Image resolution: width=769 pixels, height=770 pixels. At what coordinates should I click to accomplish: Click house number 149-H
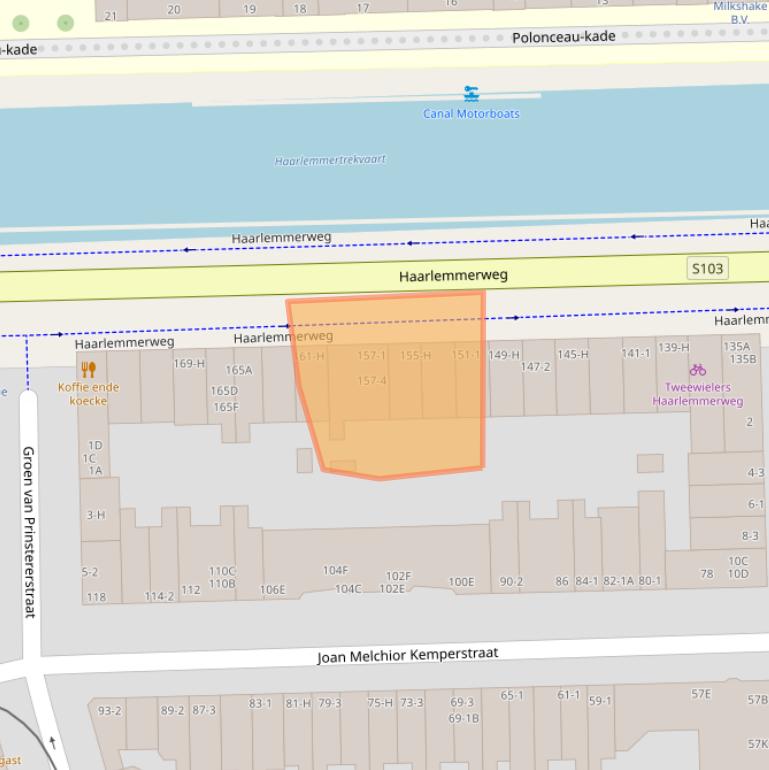[504, 354]
